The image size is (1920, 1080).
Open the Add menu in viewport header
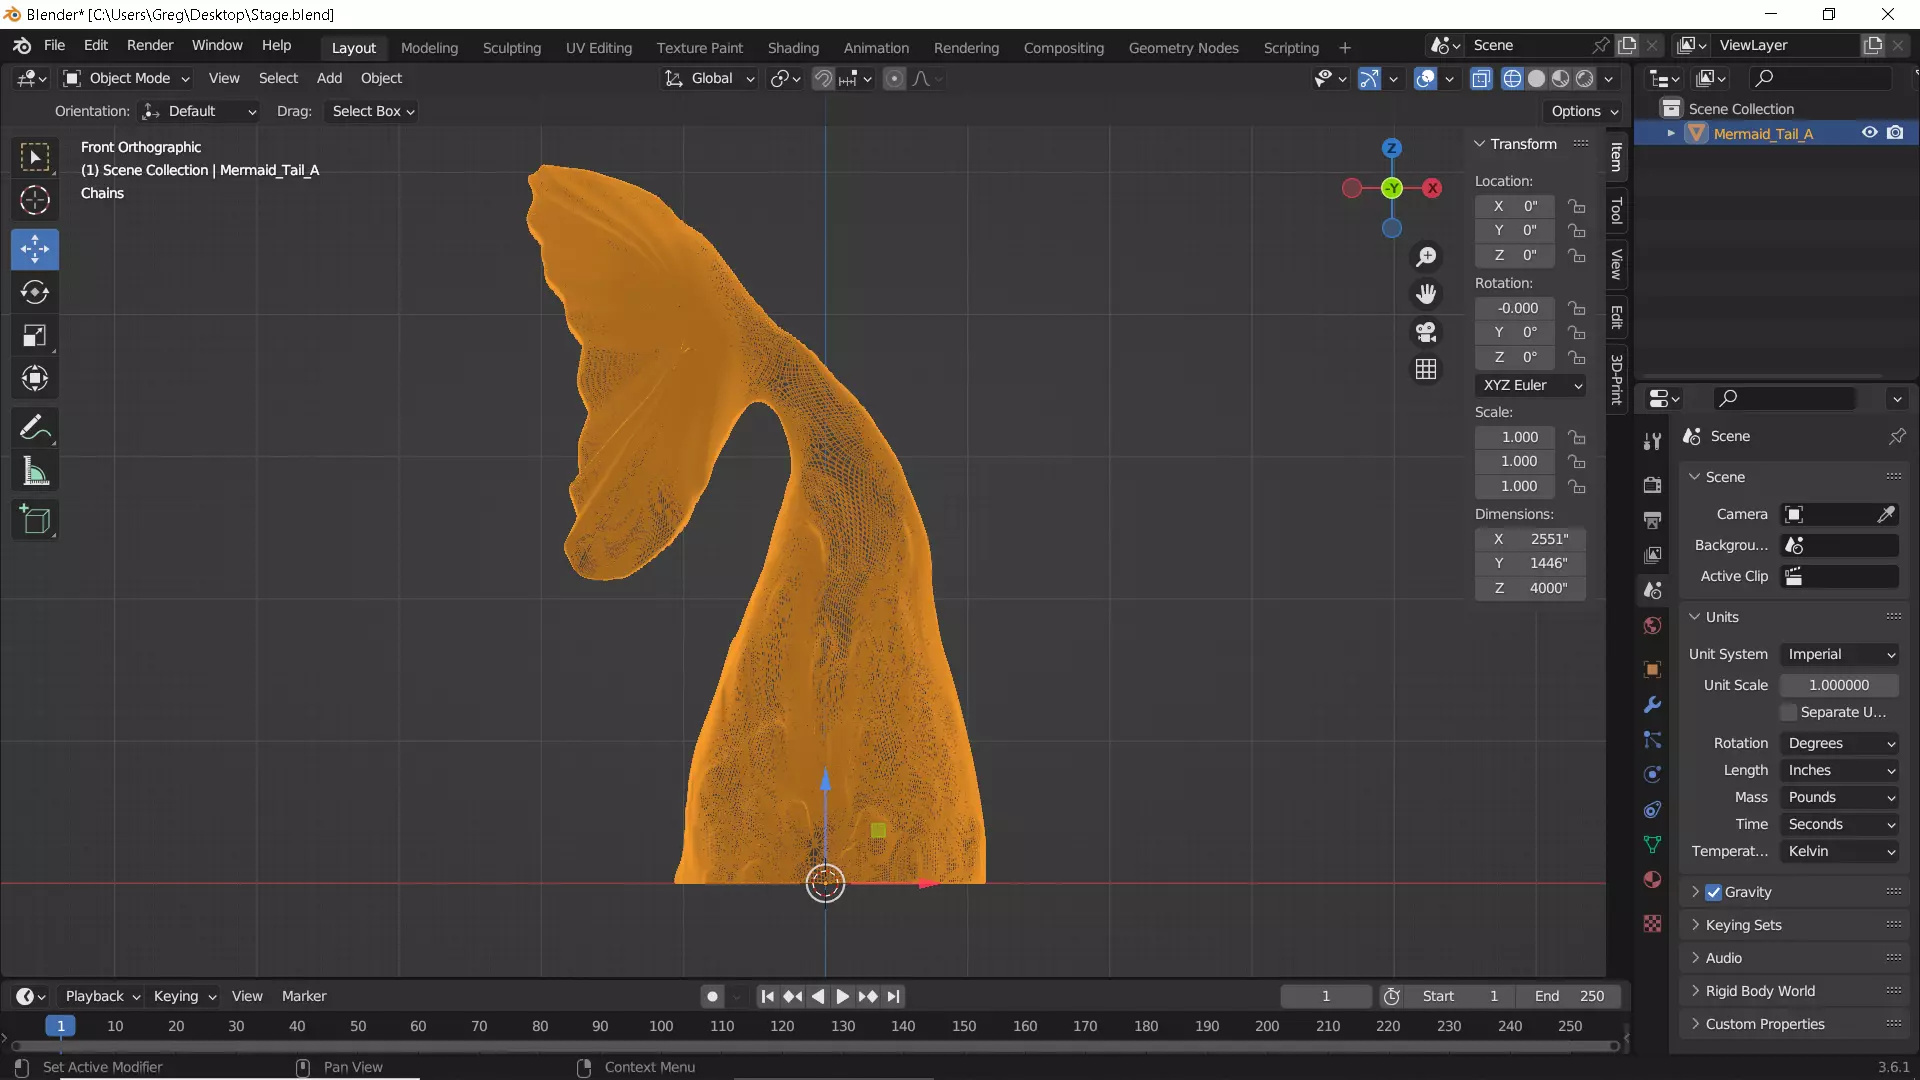click(329, 78)
